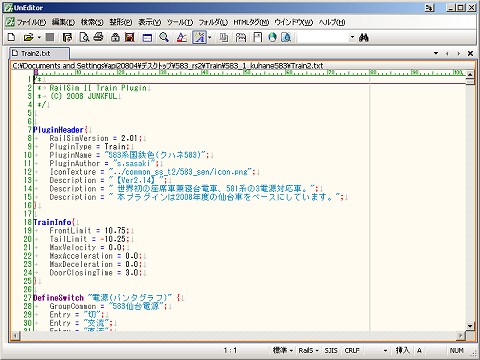Open the 検索(S) menu
The width and height of the screenshot is (480, 360).
(x=92, y=22)
